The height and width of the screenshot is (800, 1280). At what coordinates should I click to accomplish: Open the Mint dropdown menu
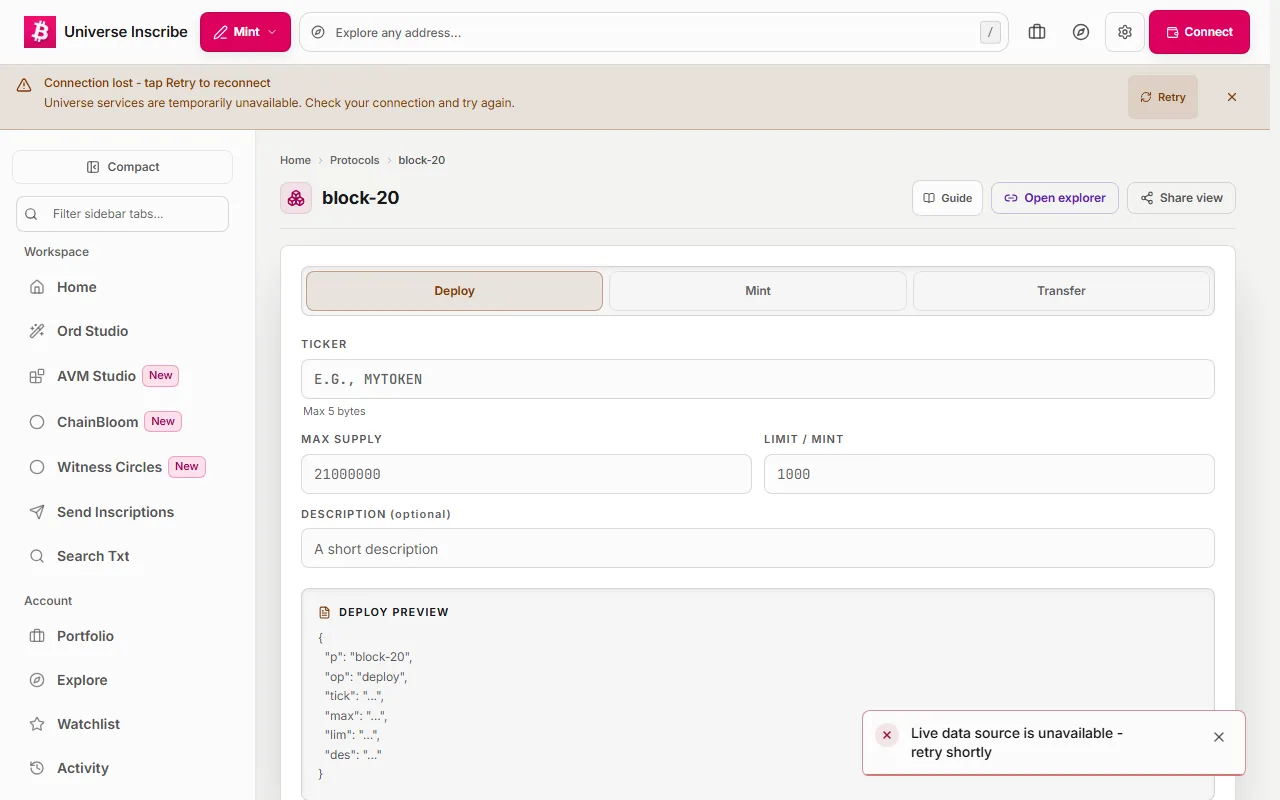[x=245, y=32]
